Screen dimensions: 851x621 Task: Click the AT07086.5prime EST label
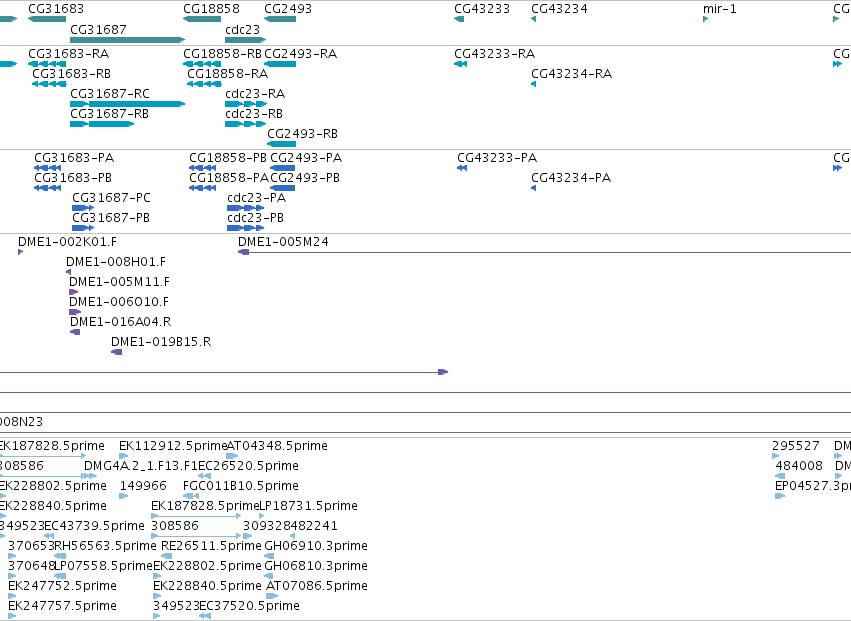(317, 586)
